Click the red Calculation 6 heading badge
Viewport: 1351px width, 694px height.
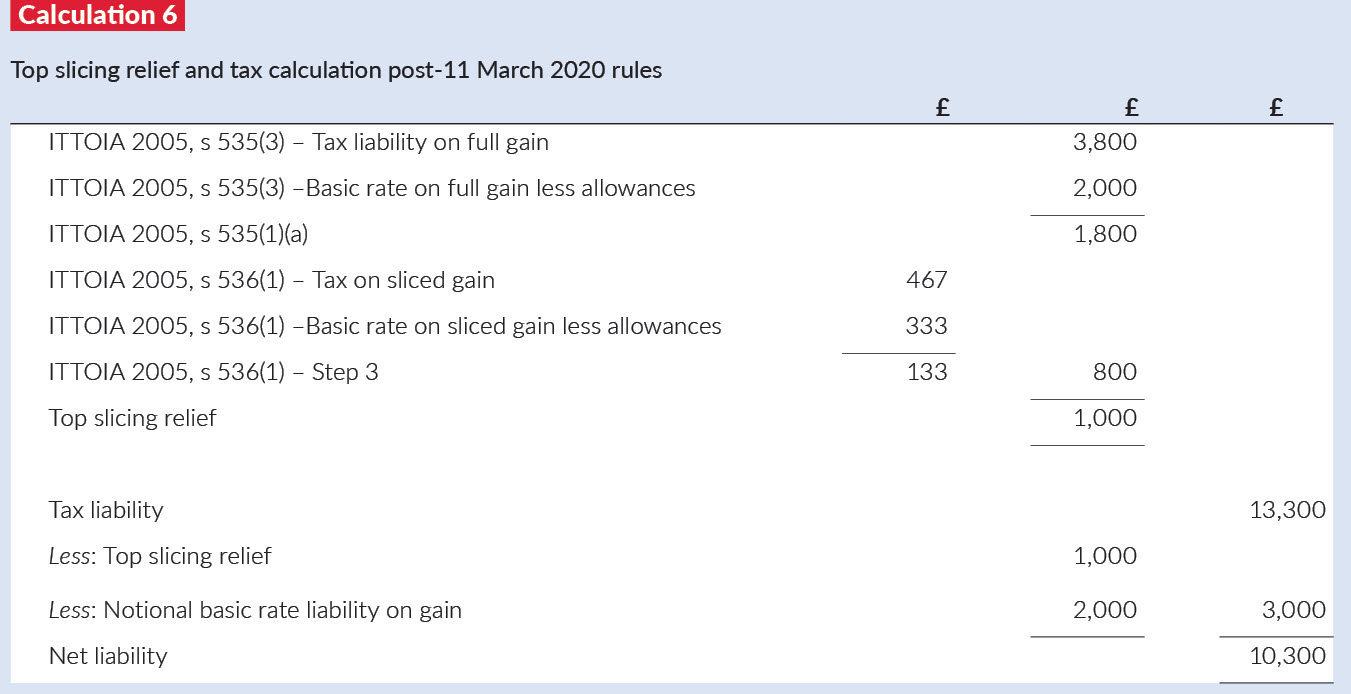(97, 16)
